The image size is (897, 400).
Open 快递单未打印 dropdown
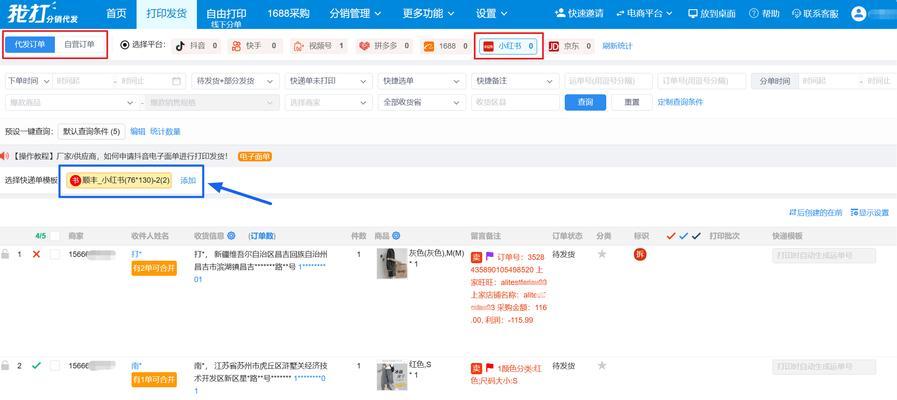(x=328, y=81)
